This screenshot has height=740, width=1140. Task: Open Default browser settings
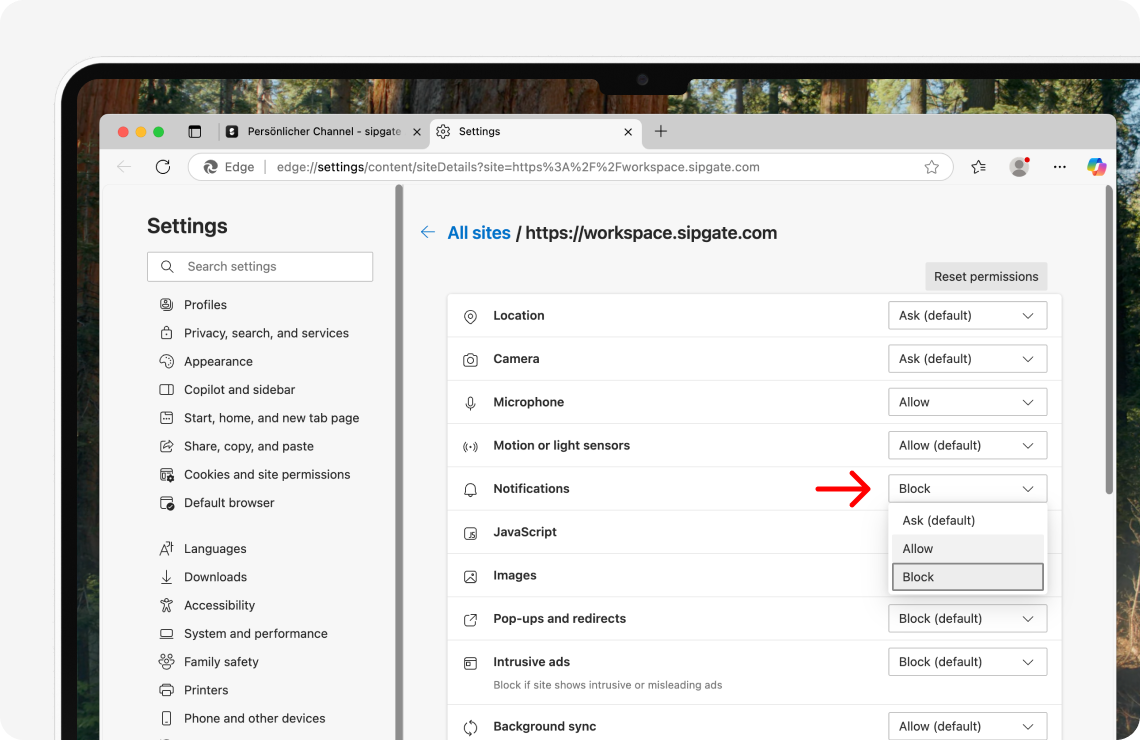217,503
